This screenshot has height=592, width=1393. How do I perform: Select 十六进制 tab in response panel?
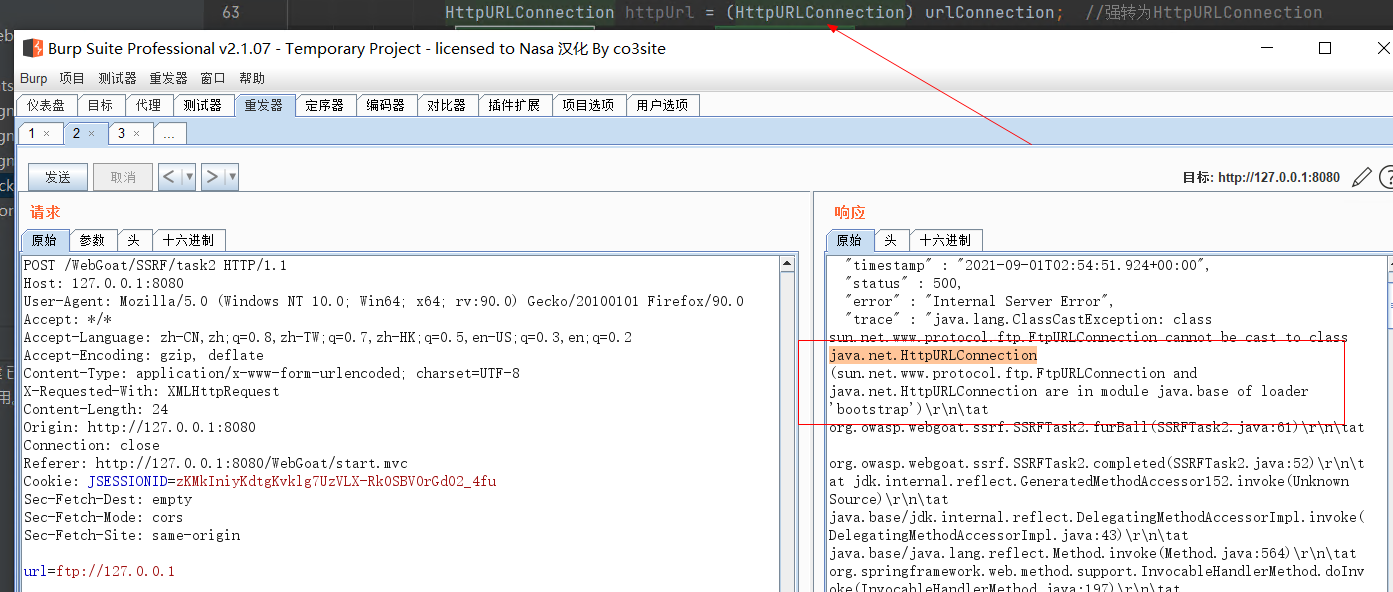coord(945,240)
